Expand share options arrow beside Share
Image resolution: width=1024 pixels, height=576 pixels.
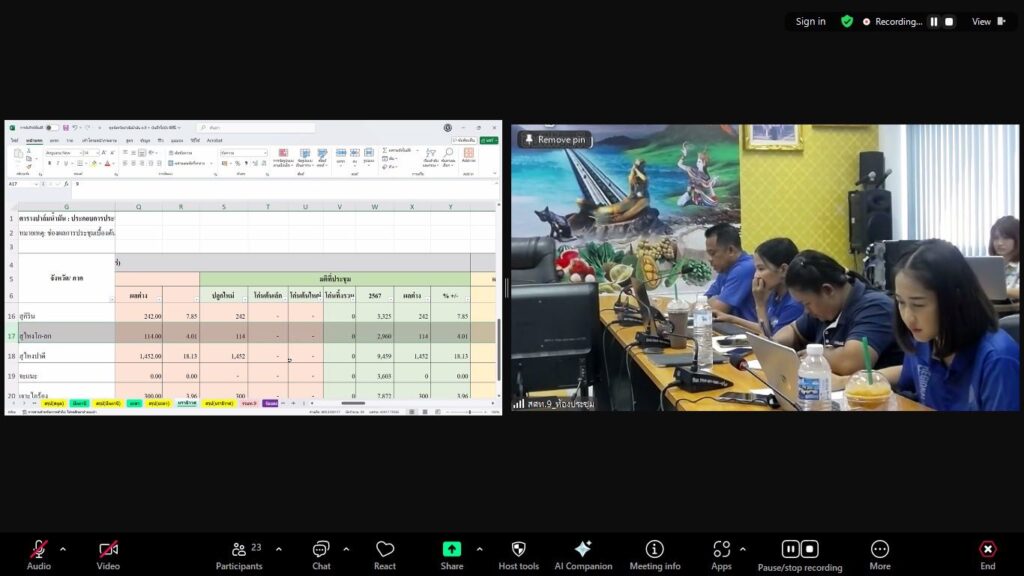(479, 549)
